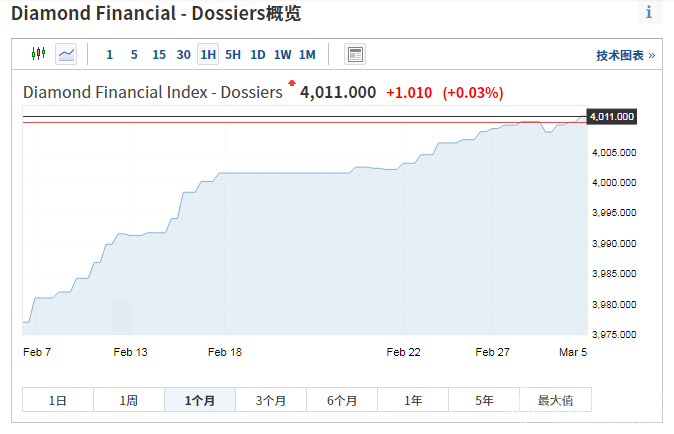Select the 5 minute interval

pos(134,55)
